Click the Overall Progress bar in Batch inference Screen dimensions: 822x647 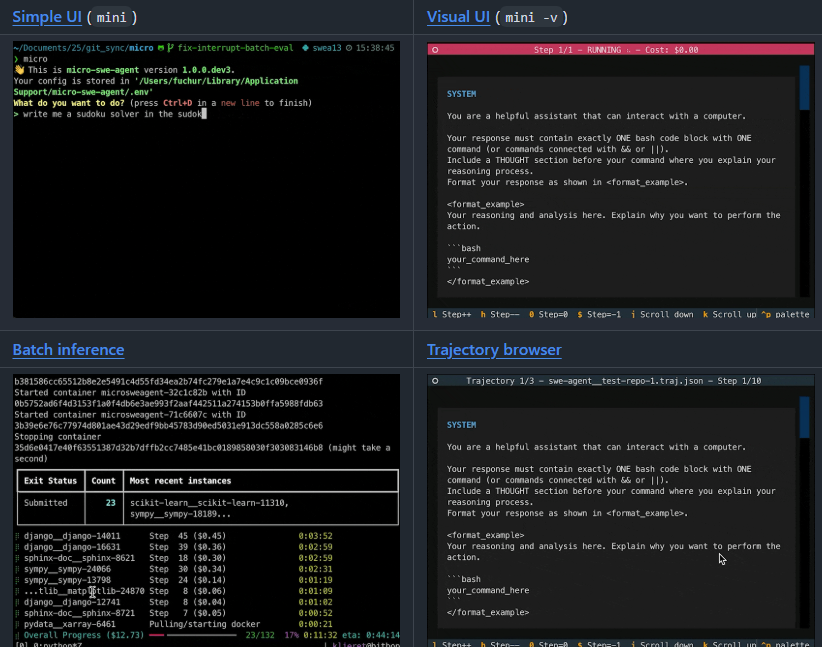(x=192, y=635)
